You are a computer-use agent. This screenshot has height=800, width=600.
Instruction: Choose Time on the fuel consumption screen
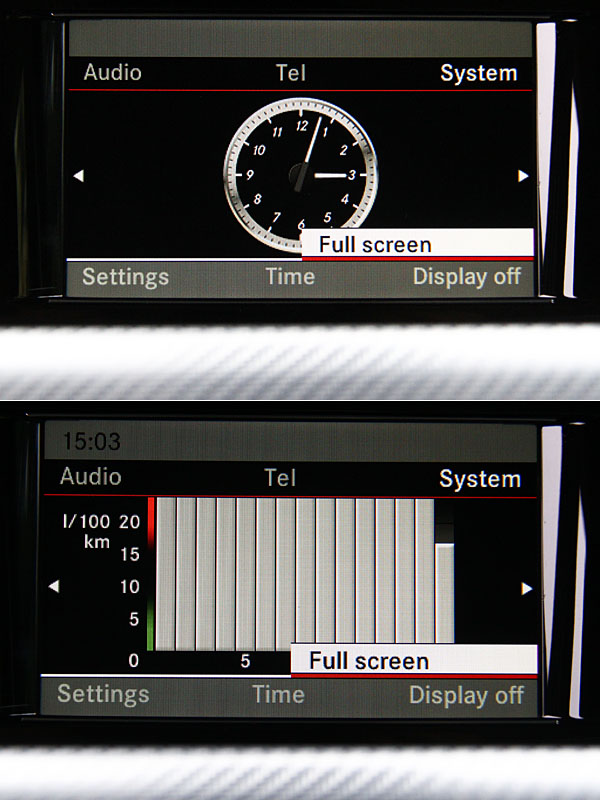pyautogui.click(x=278, y=694)
